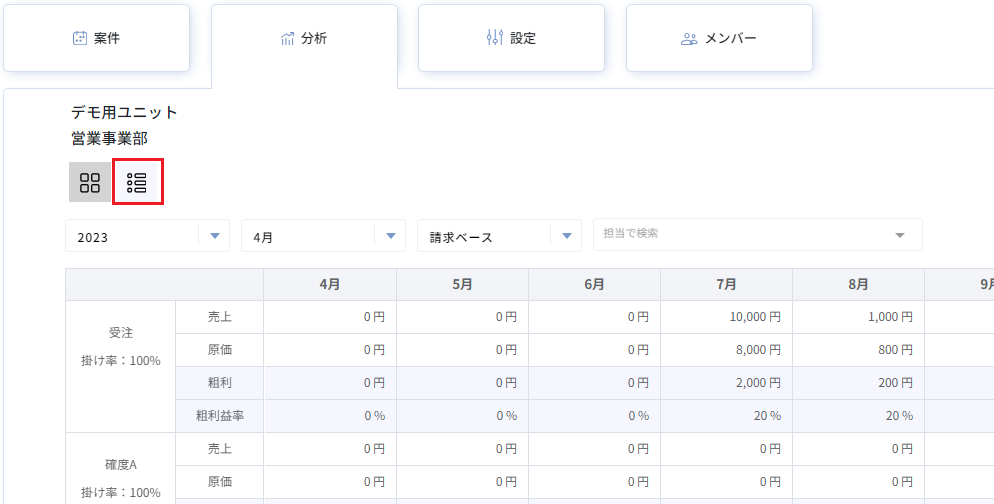The image size is (994, 504).
Task: Click the 20 % cell under 8月
Action: [858, 416]
